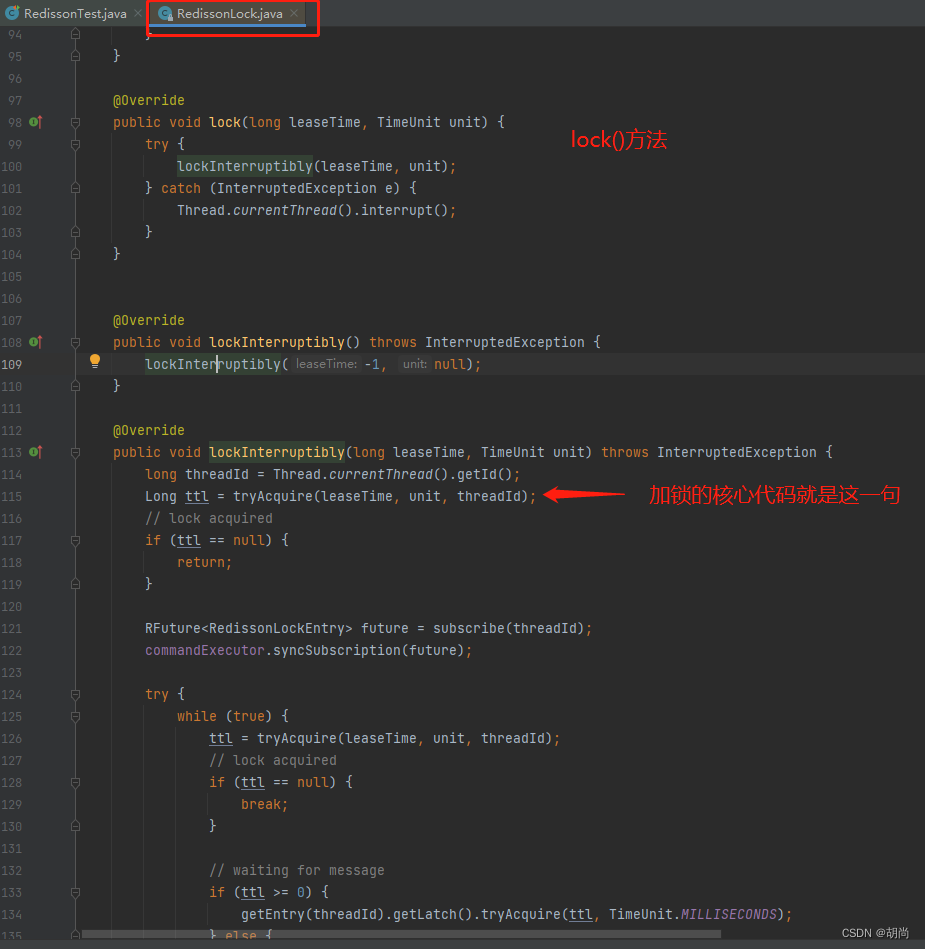Screen dimensions: 925x949
Task: Collapse the lock method fold at line 98
Action: click(x=75, y=122)
